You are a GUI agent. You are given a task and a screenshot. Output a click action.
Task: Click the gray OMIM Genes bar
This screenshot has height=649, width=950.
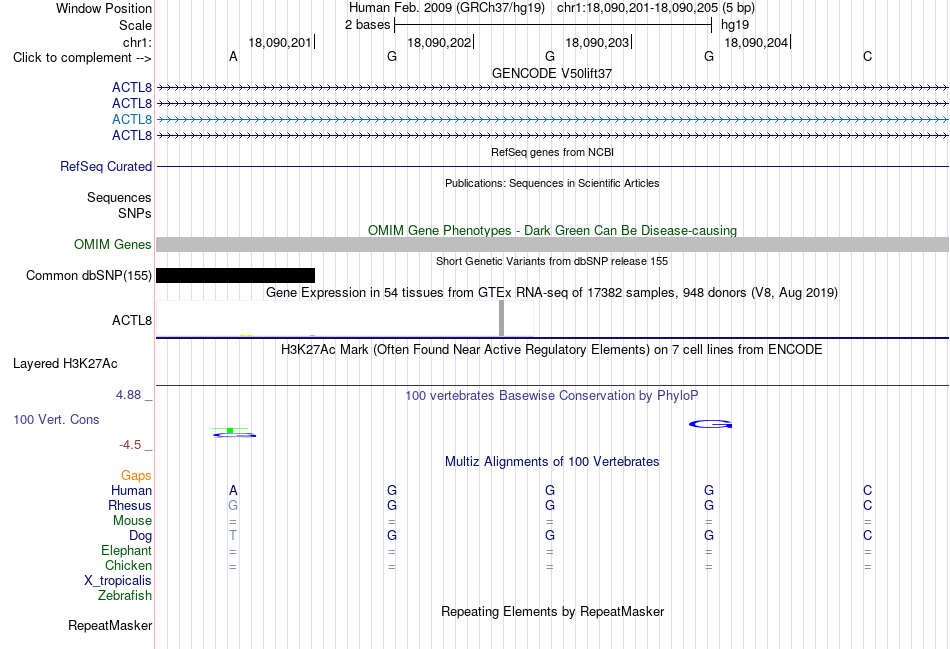coord(552,244)
